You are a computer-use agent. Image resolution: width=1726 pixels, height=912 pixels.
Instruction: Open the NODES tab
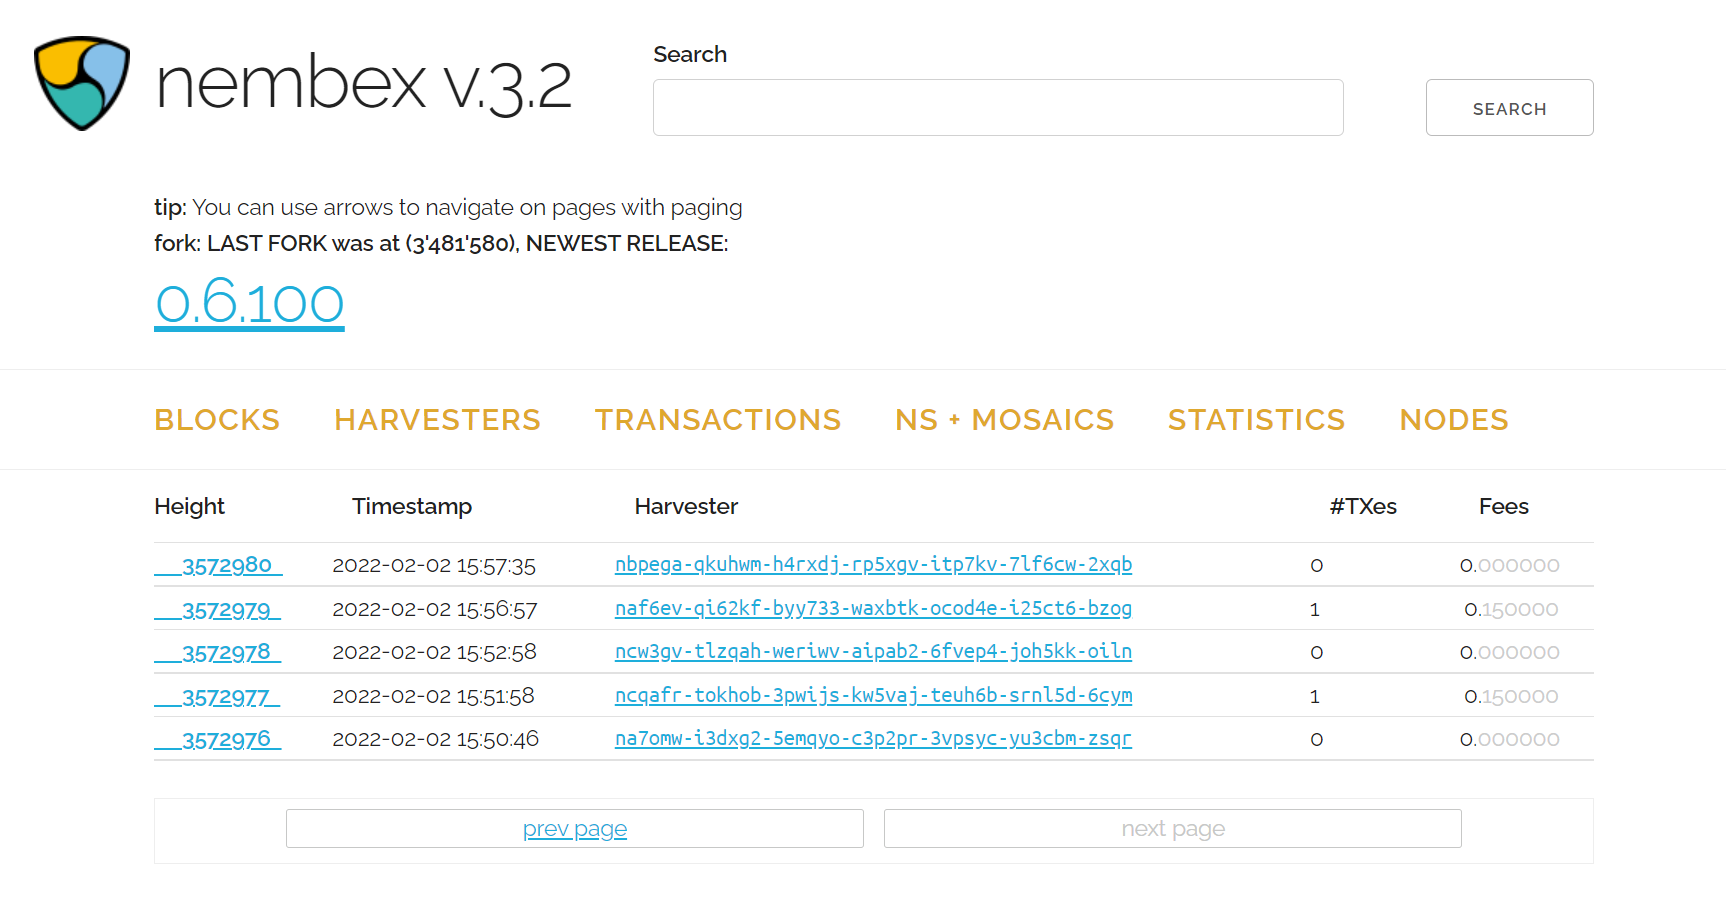(1453, 420)
